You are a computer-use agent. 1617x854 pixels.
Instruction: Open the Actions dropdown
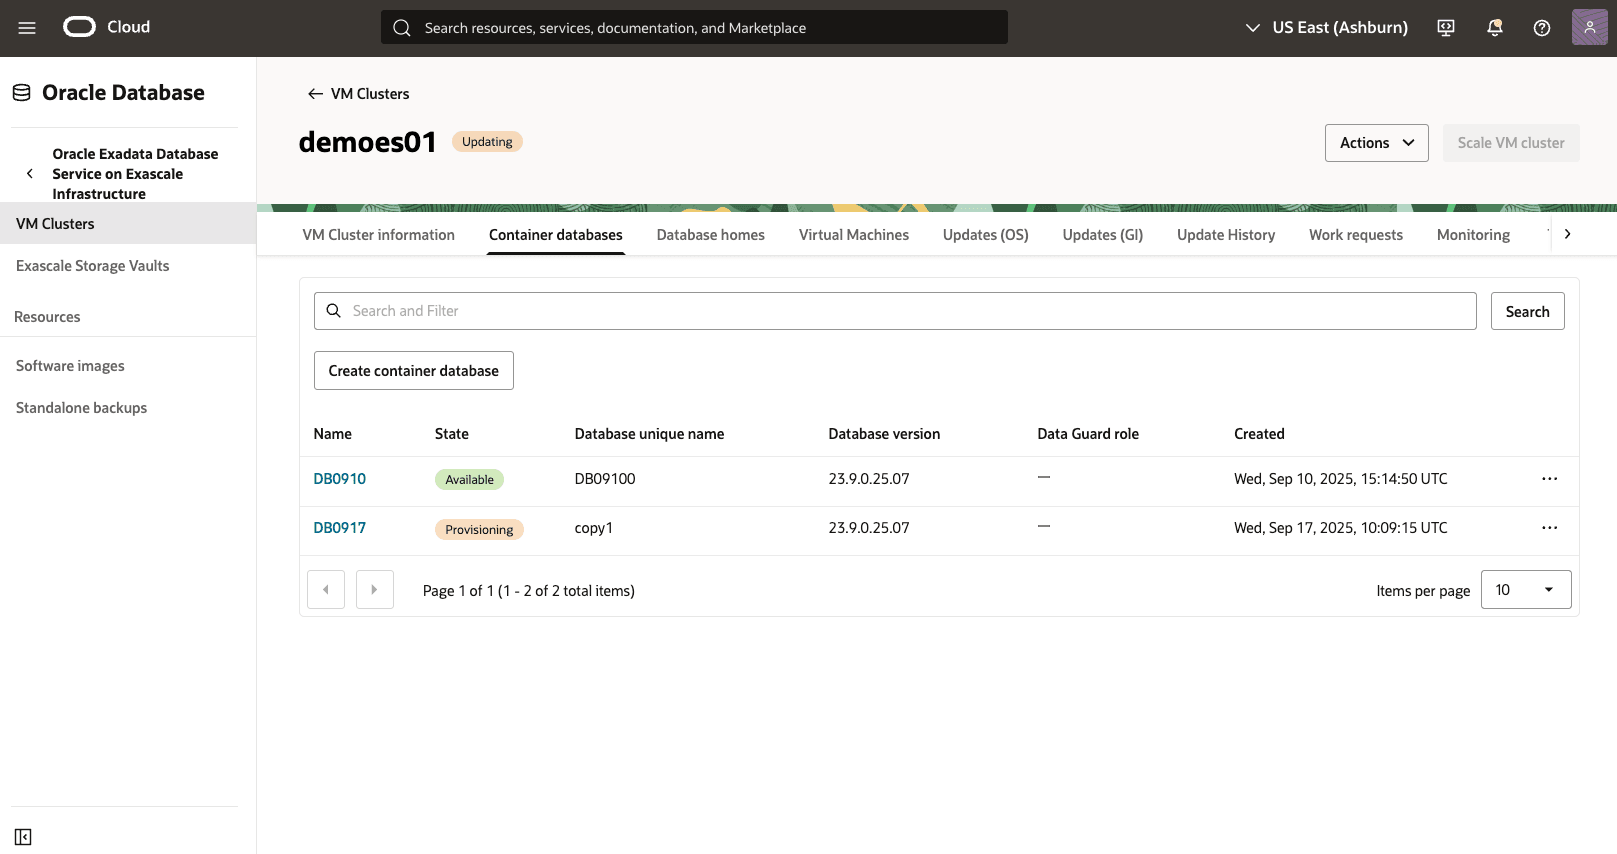point(1377,143)
